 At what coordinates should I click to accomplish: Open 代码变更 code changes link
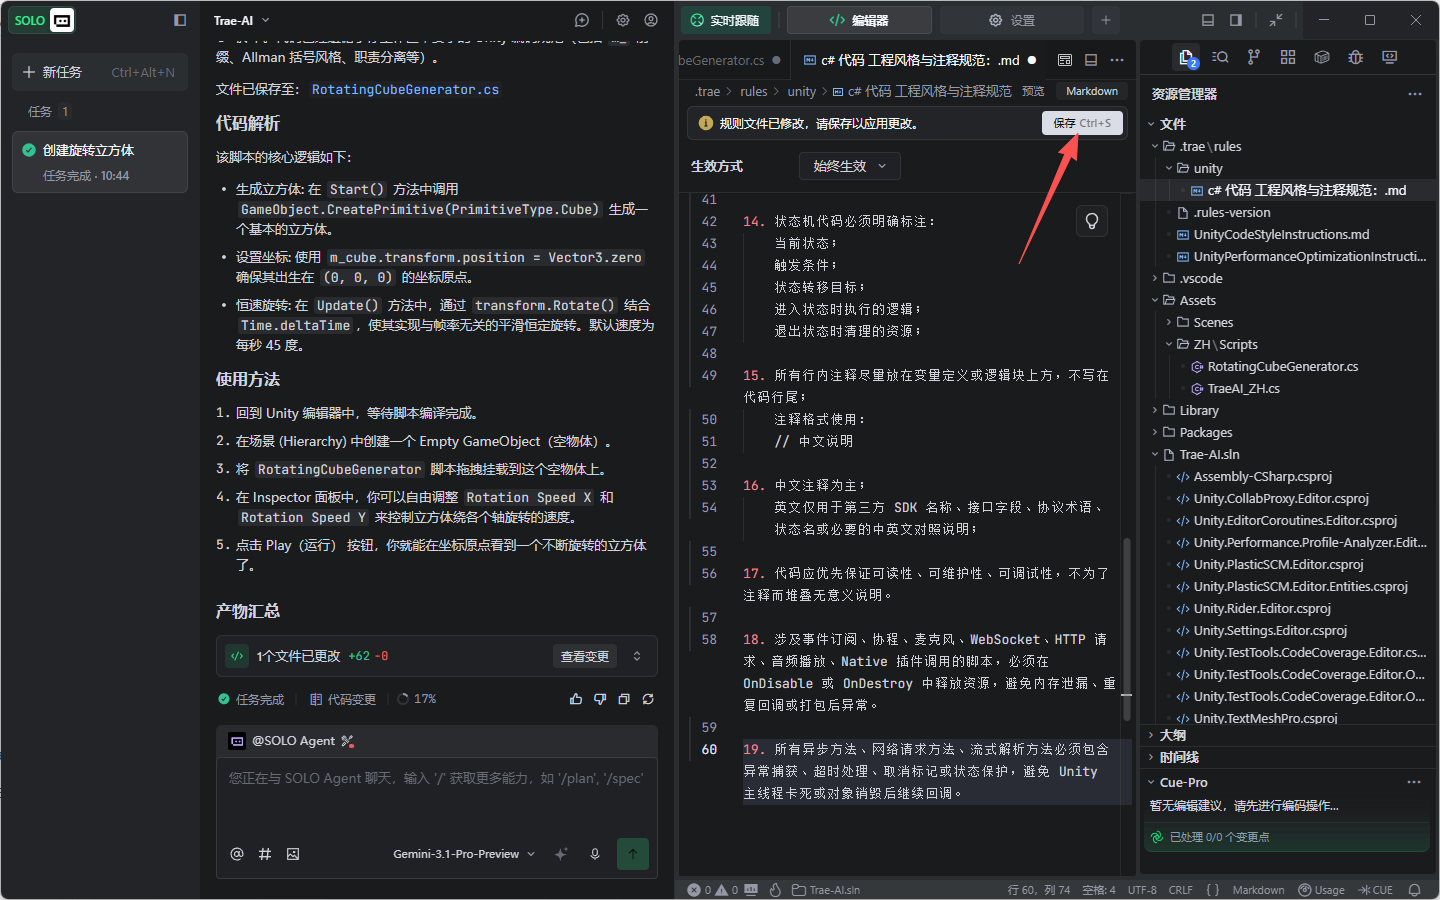click(x=343, y=699)
